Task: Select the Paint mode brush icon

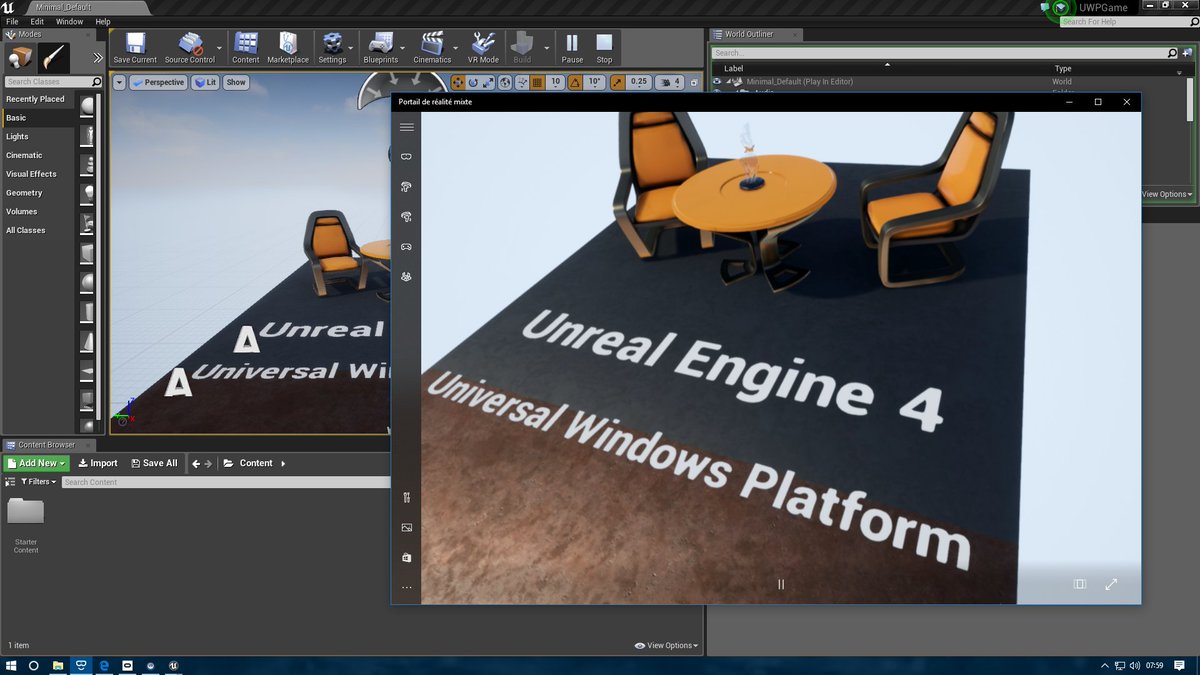Action: [x=54, y=56]
